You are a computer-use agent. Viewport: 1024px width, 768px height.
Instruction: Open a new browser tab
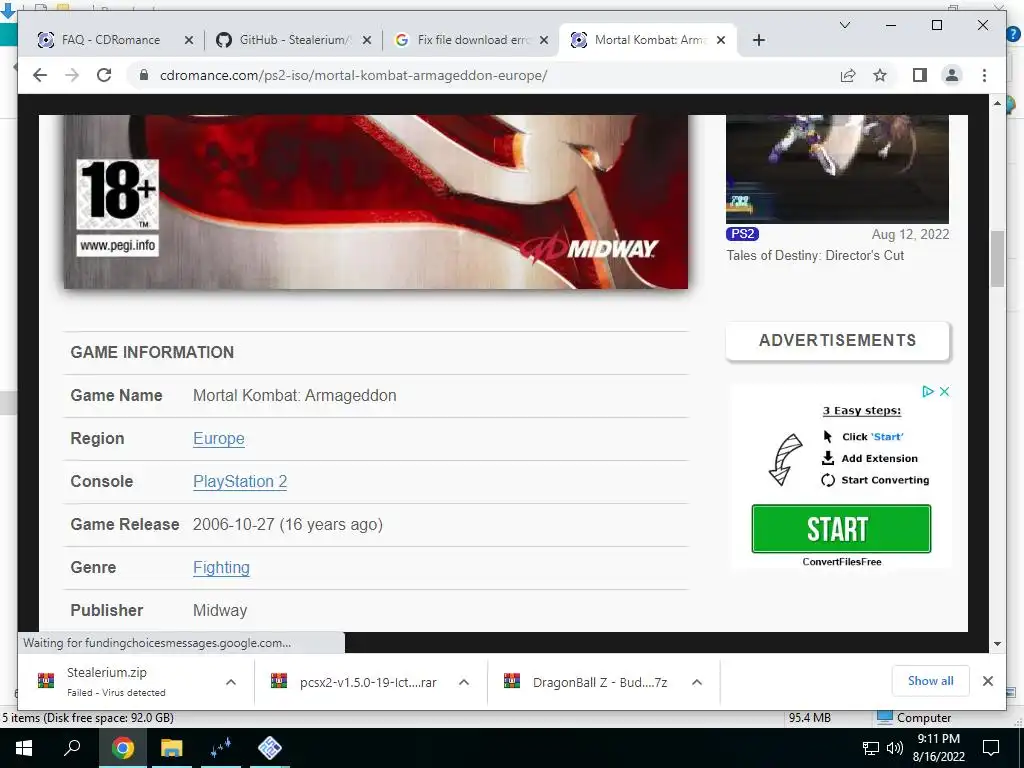click(758, 40)
